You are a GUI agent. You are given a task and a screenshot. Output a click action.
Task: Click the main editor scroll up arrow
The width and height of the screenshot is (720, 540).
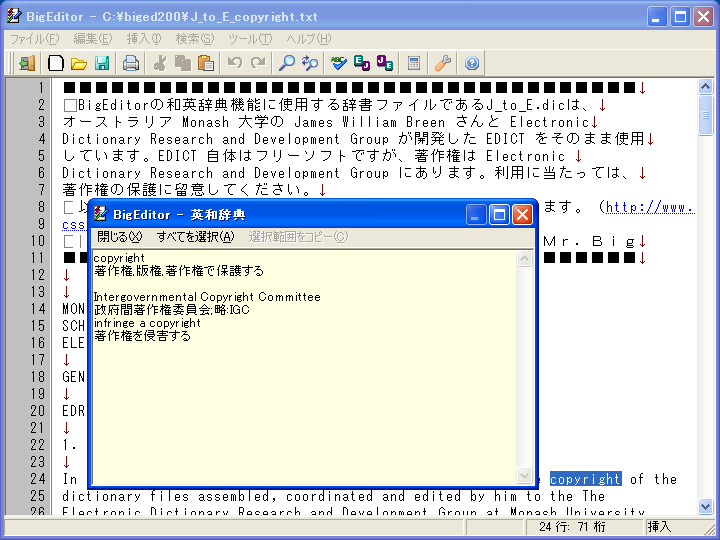click(x=706, y=87)
